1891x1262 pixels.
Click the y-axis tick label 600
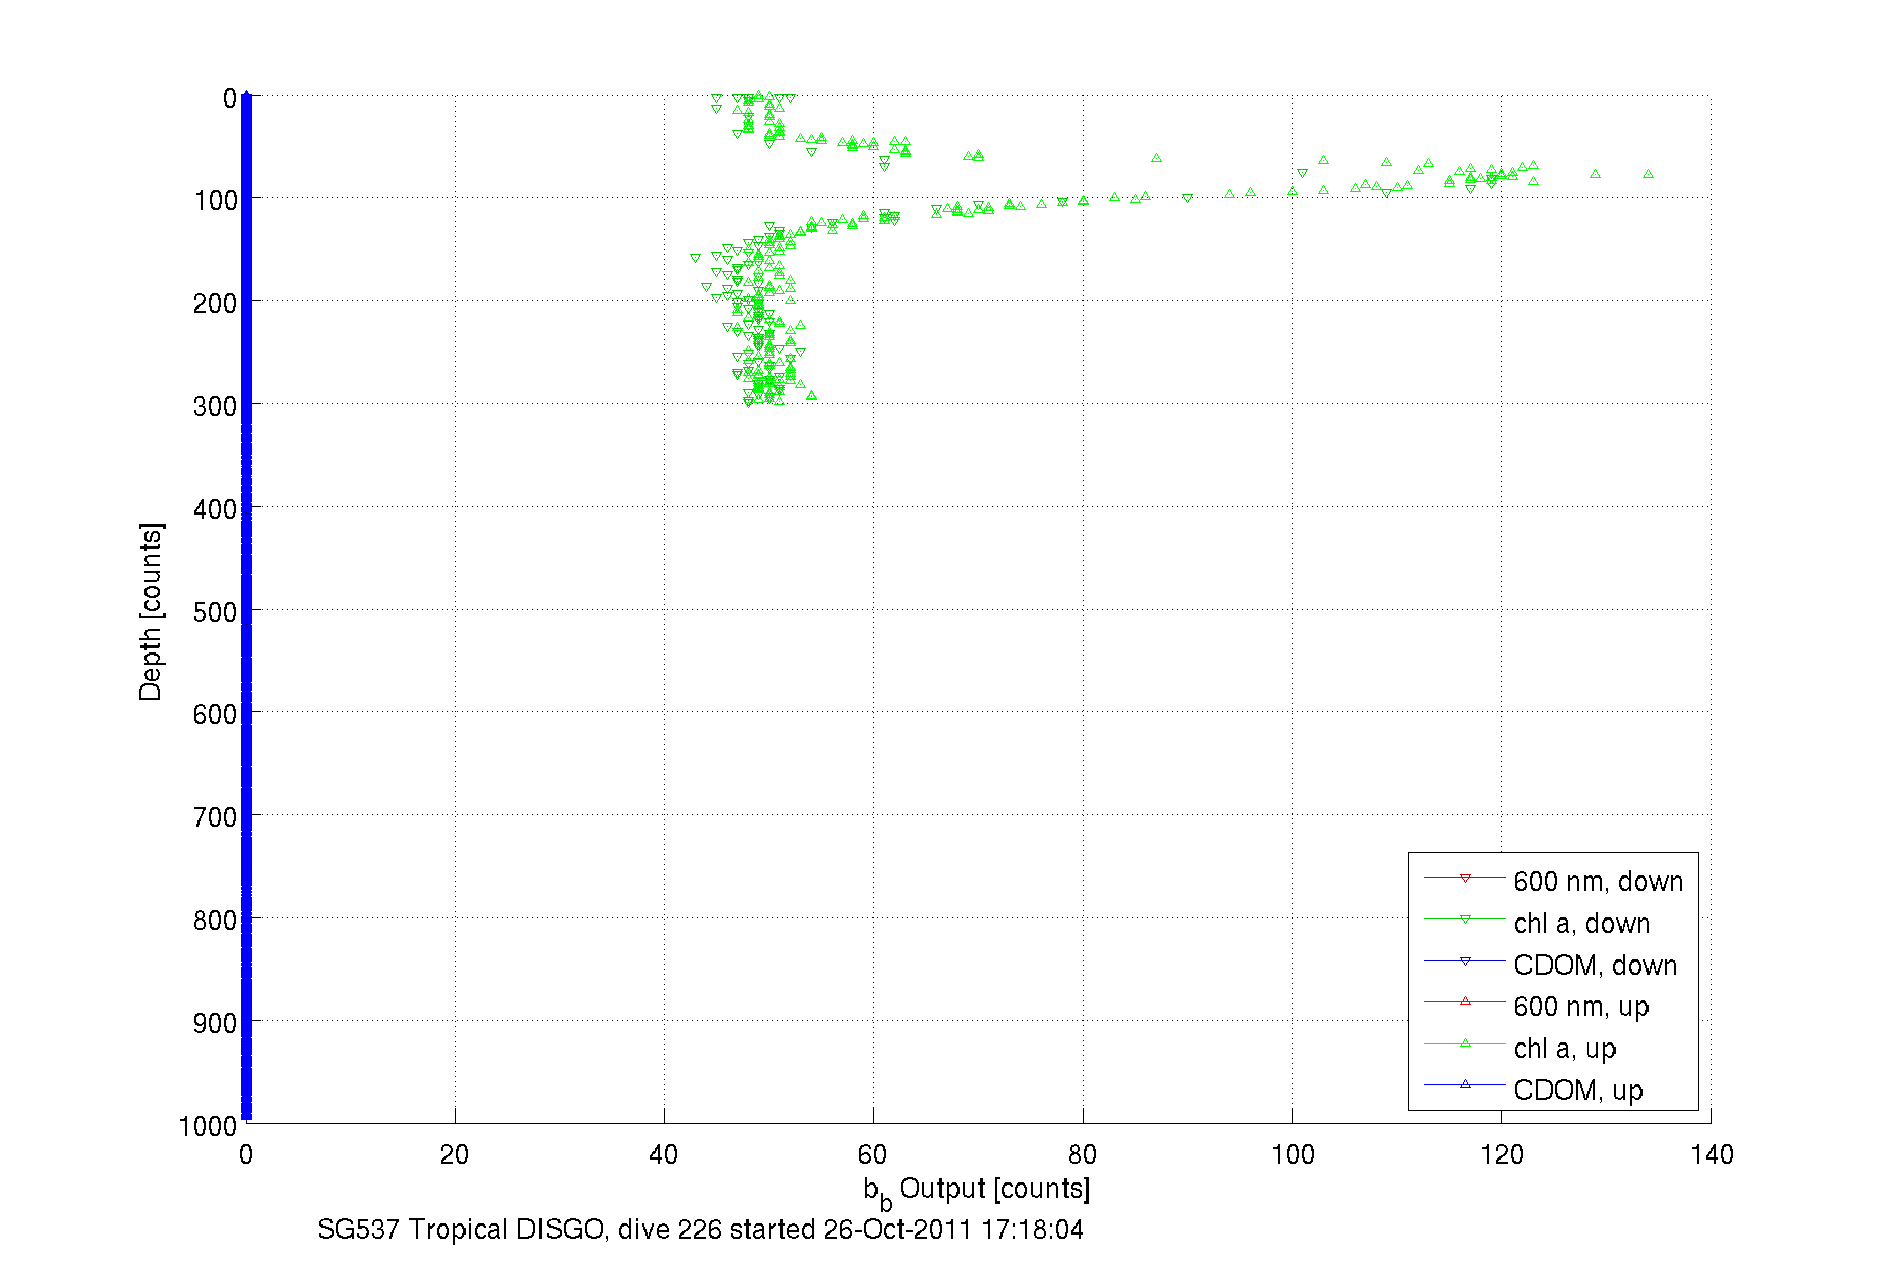click(x=215, y=714)
